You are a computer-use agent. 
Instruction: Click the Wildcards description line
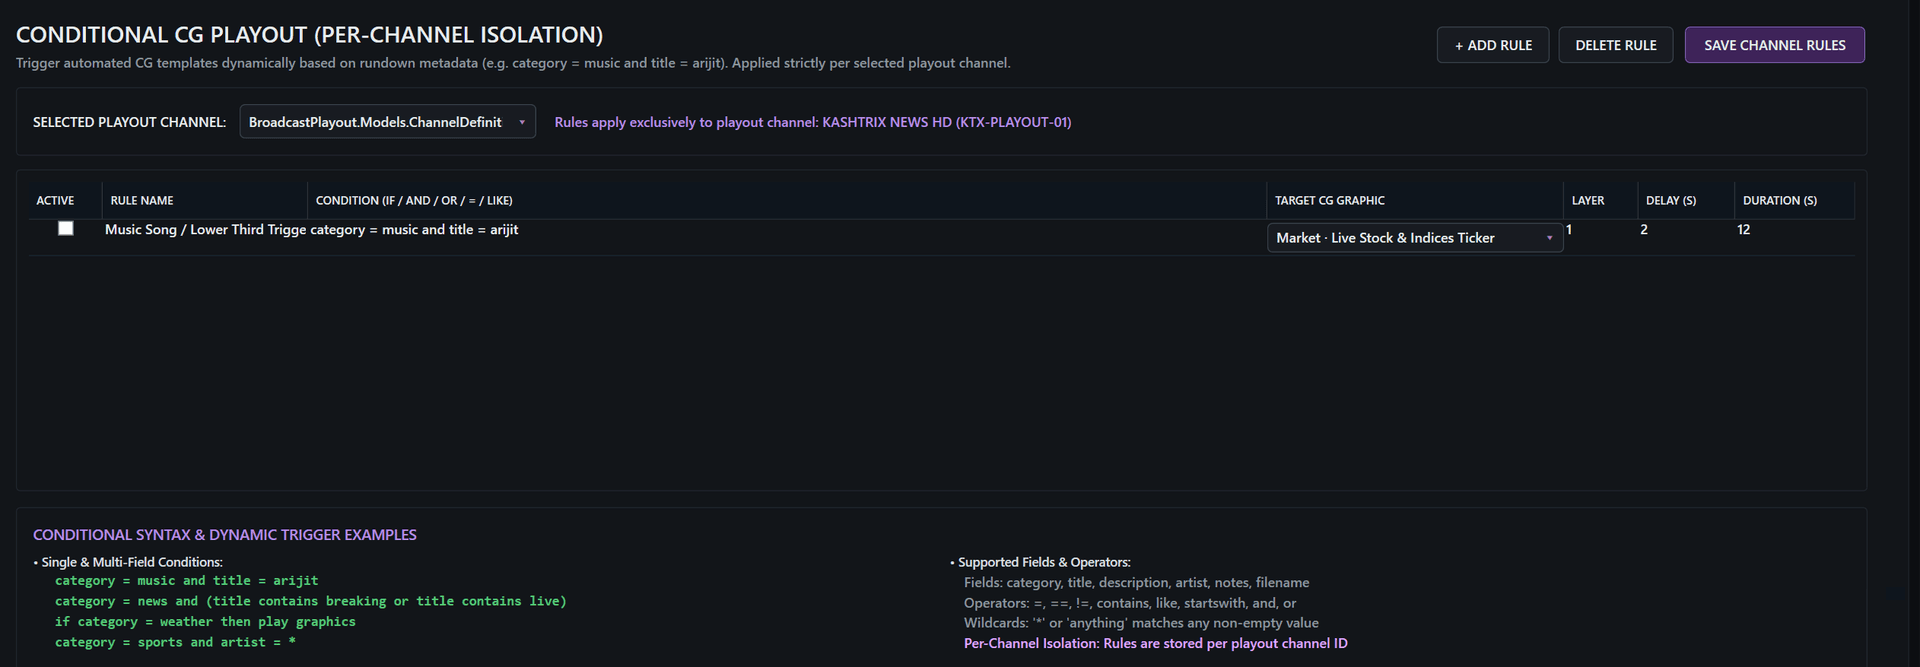pos(1141,623)
